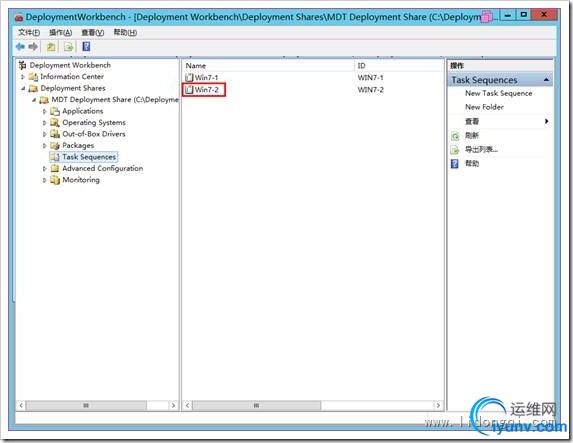Open the 查看 submenu arrow in the actions pane

[546, 121]
